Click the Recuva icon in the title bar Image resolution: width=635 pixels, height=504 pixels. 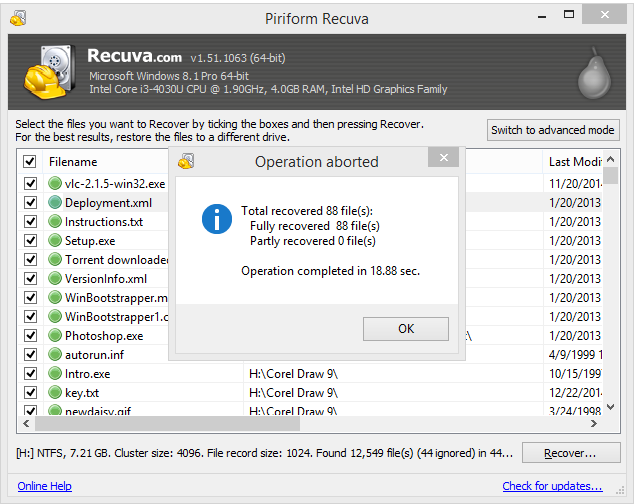[x=18, y=18]
